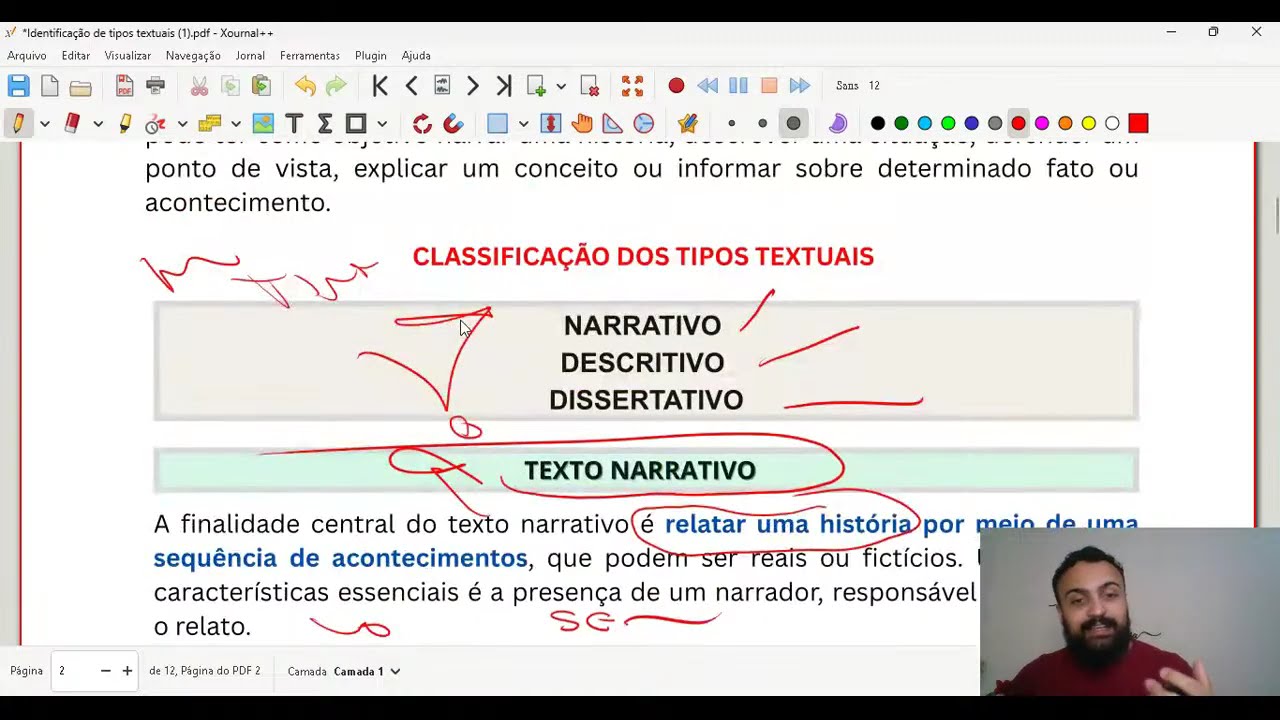This screenshot has width=1280, height=720.
Task: Select the Hand tool
Action: [x=582, y=124]
